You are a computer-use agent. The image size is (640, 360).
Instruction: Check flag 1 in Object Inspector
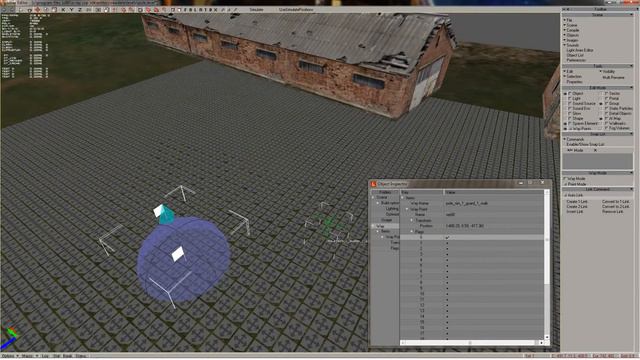447,243
